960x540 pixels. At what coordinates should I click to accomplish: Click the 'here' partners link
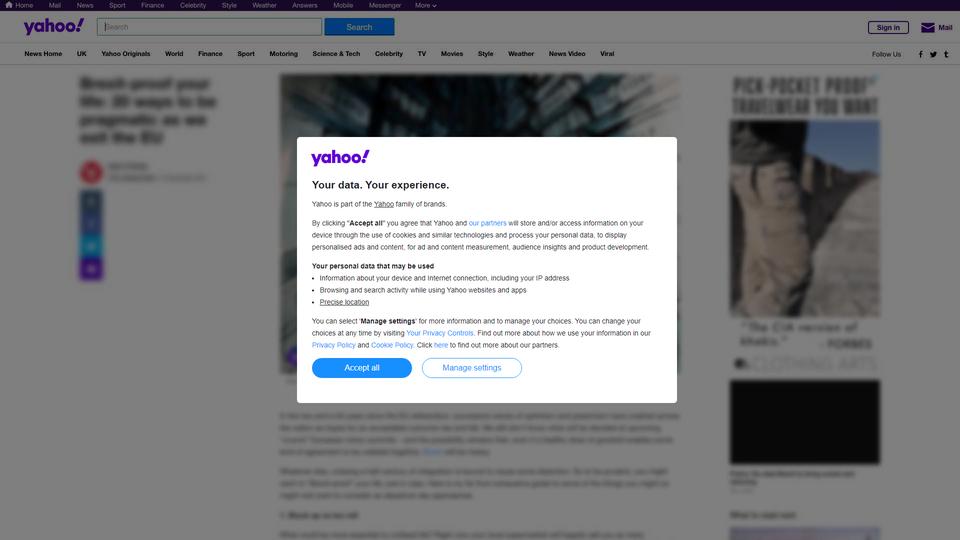441,345
